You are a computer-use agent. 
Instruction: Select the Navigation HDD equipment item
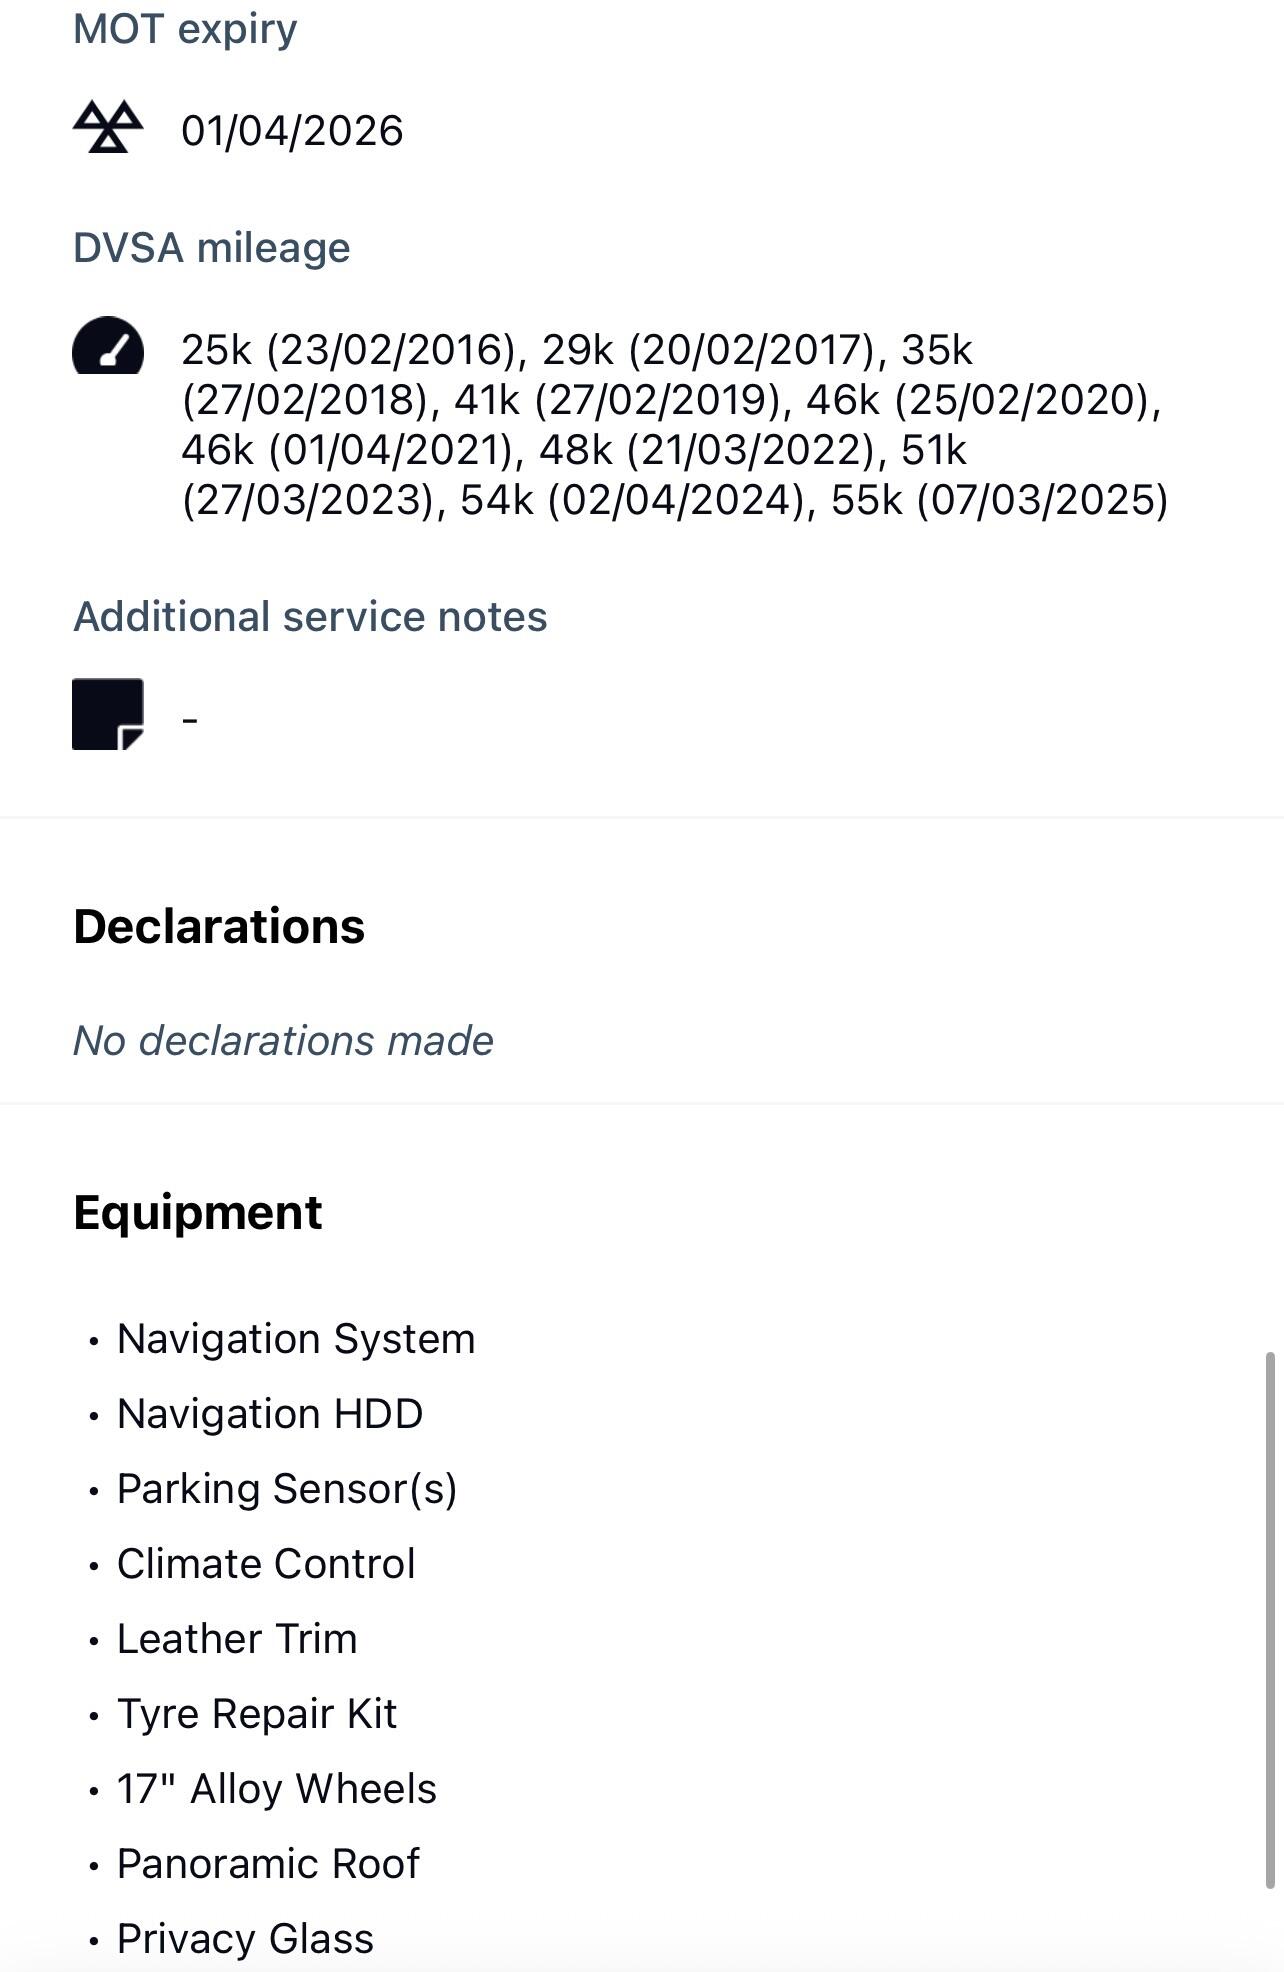click(270, 1414)
